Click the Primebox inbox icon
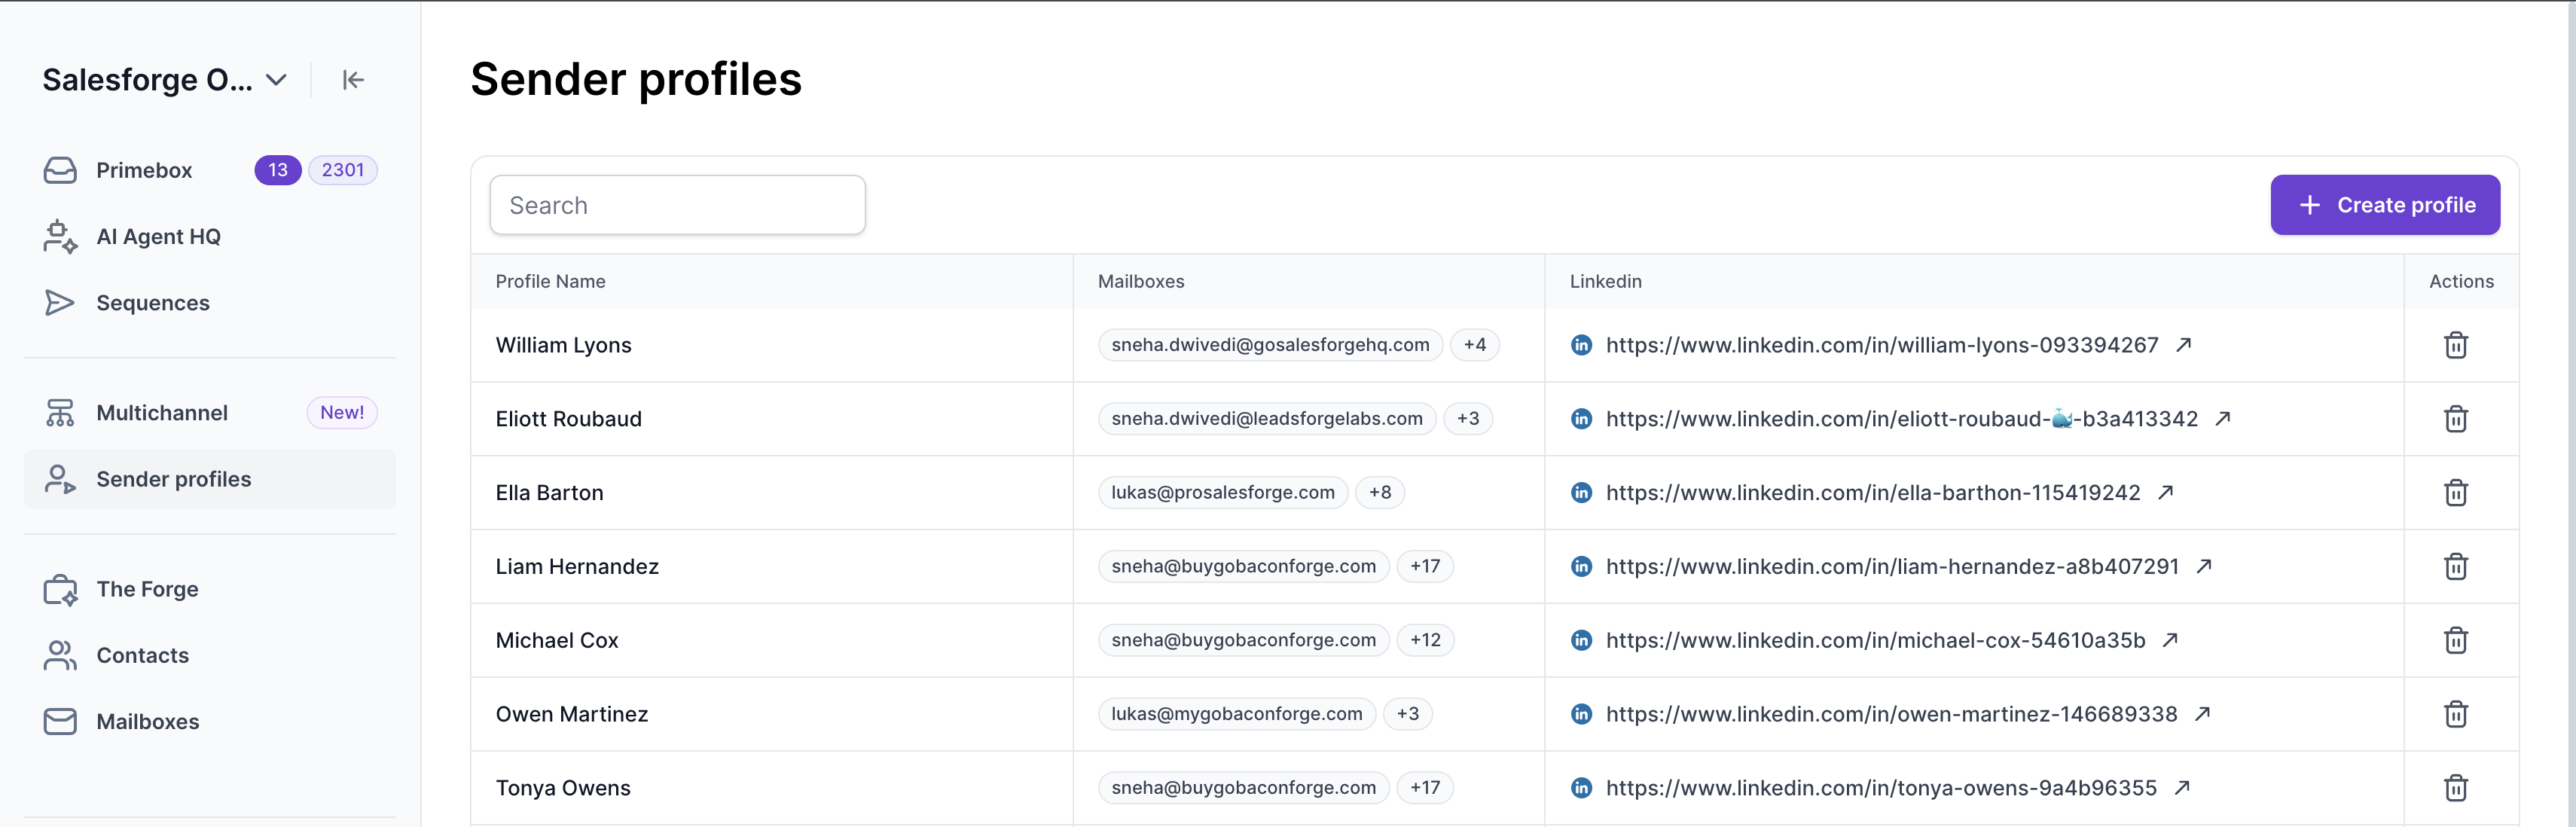Screen dimensions: 2576x827 tap(60, 170)
